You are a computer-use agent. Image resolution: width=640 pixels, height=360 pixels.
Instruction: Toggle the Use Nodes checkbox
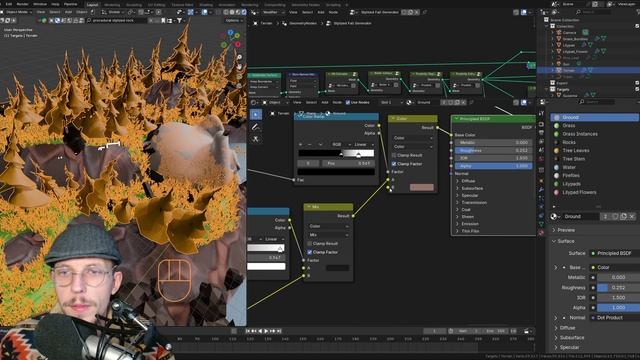pyautogui.click(x=348, y=102)
